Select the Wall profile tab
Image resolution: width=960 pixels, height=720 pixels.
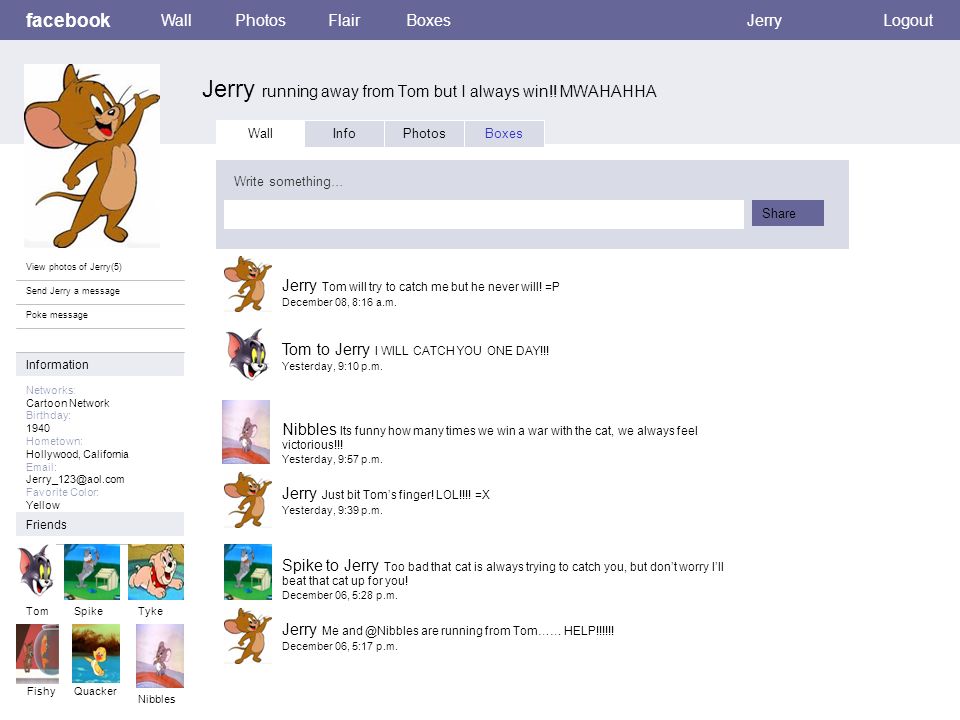pyautogui.click(x=260, y=133)
